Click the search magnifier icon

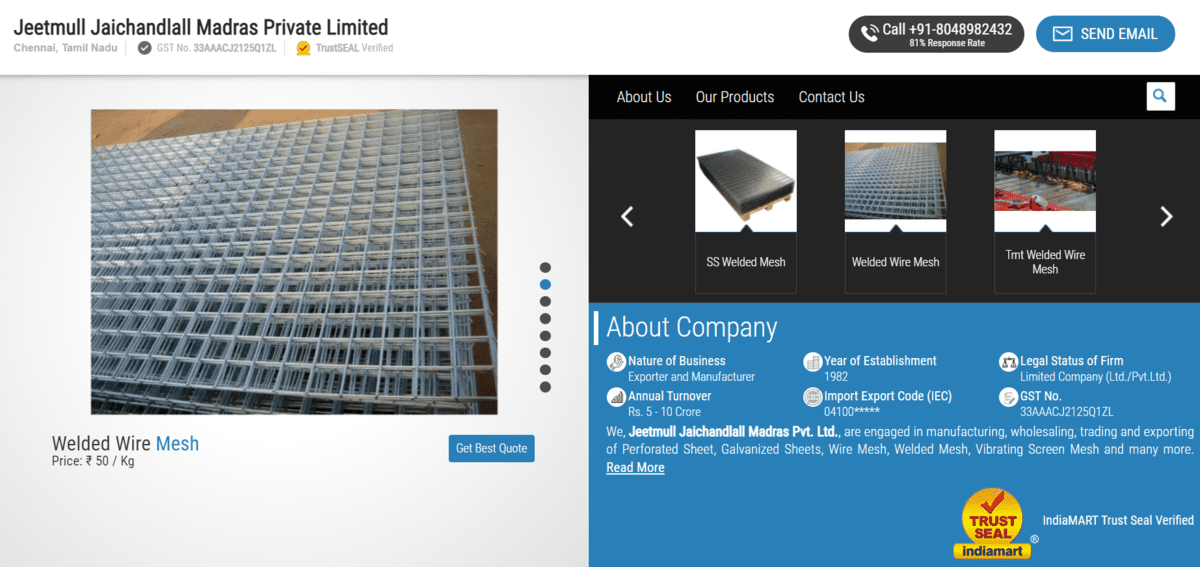tap(1159, 96)
